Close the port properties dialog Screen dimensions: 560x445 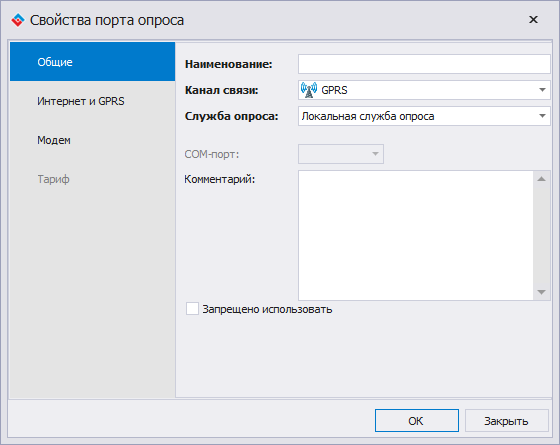(x=533, y=20)
